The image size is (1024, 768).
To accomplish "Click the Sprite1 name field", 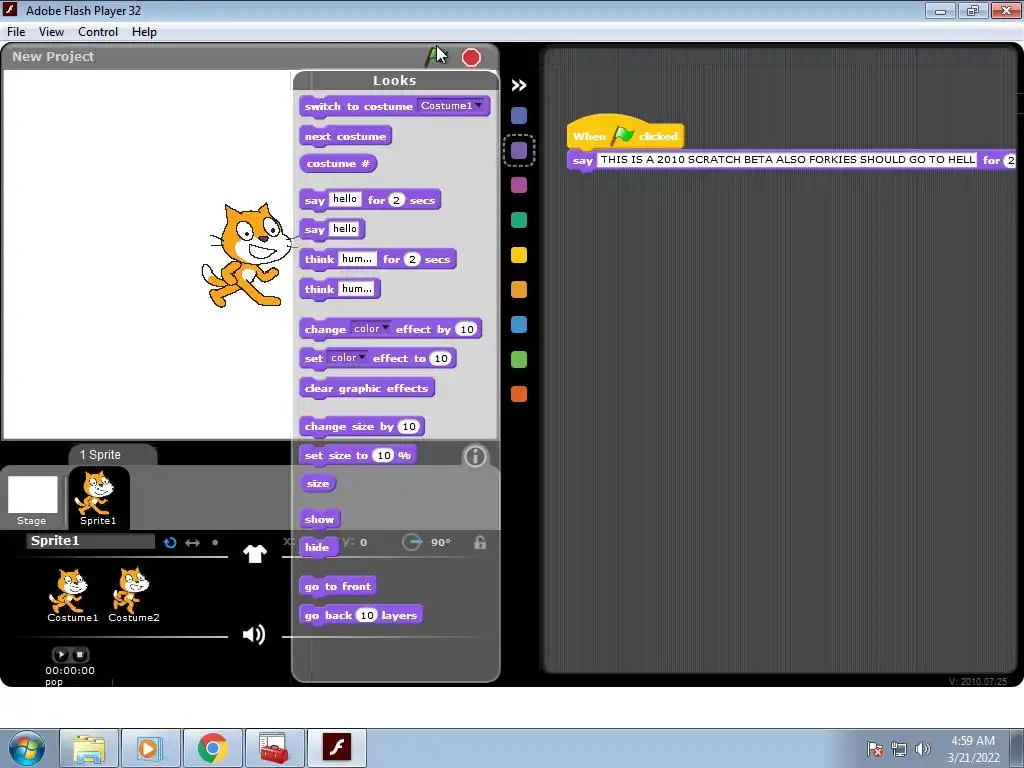I will point(90,541).
